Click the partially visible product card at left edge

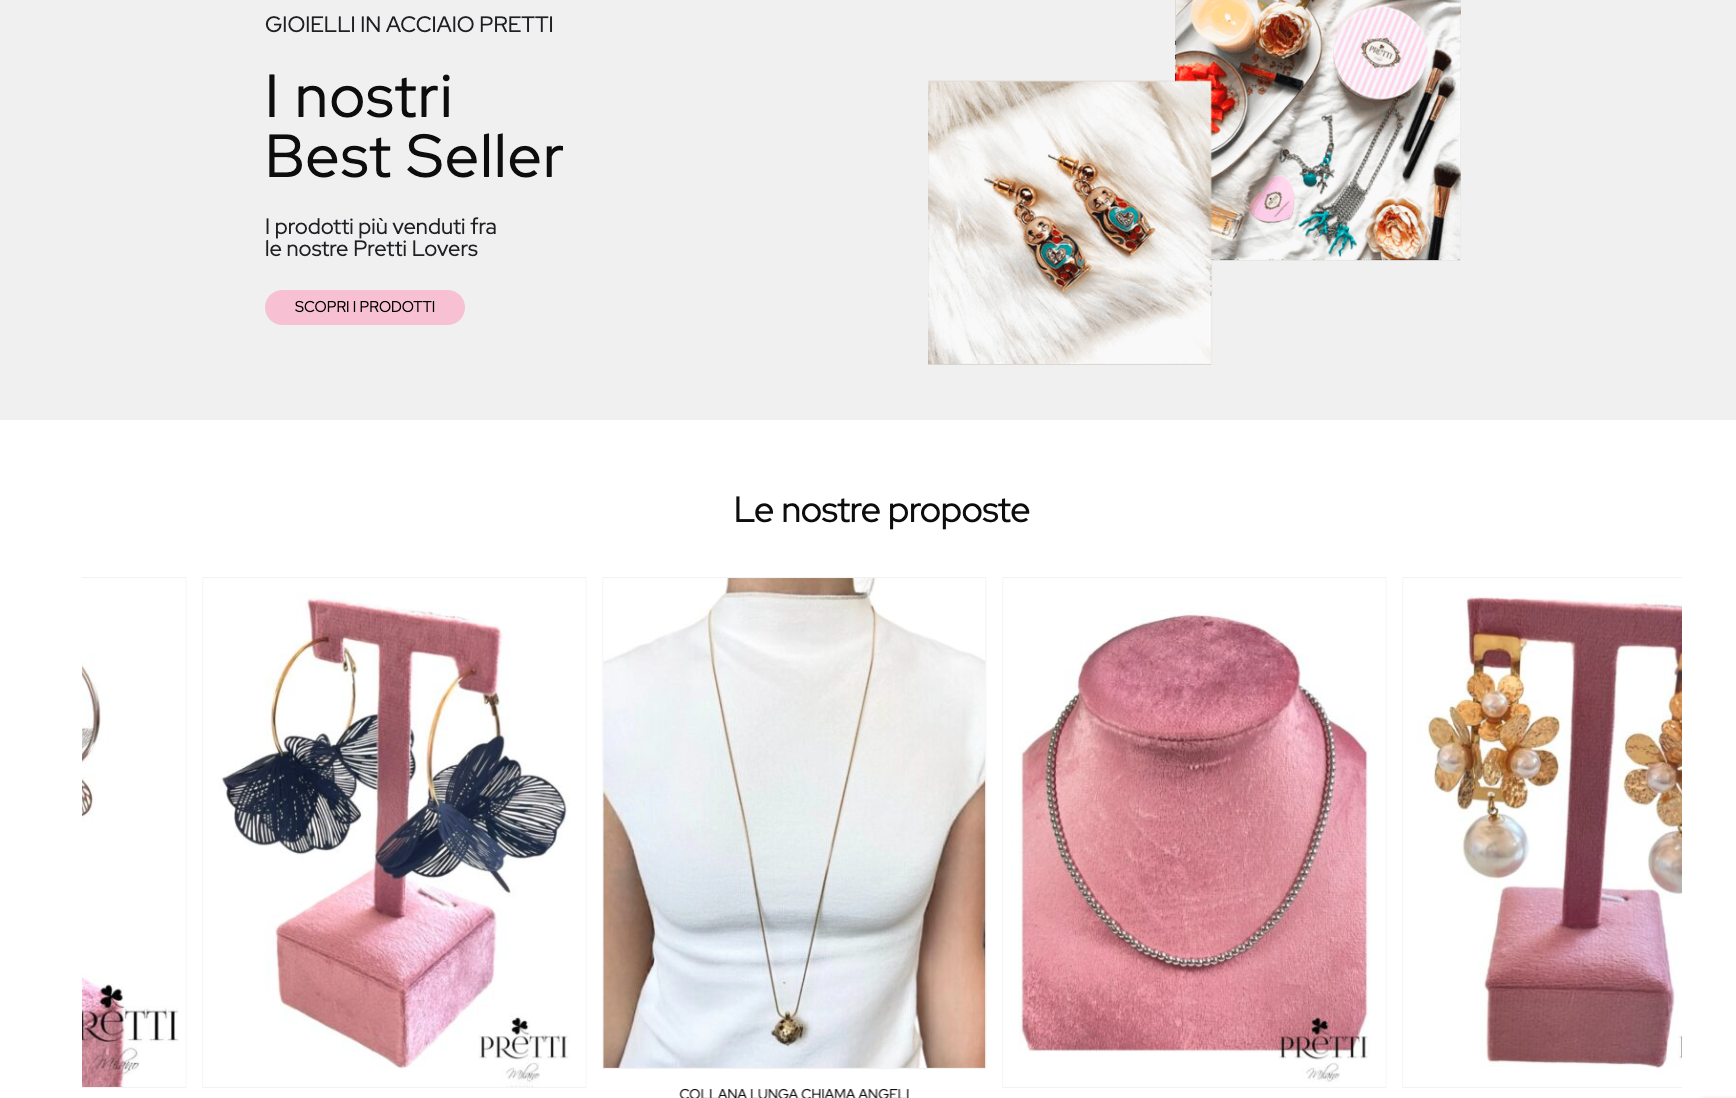pyautogui.click(x=134, y=832)
